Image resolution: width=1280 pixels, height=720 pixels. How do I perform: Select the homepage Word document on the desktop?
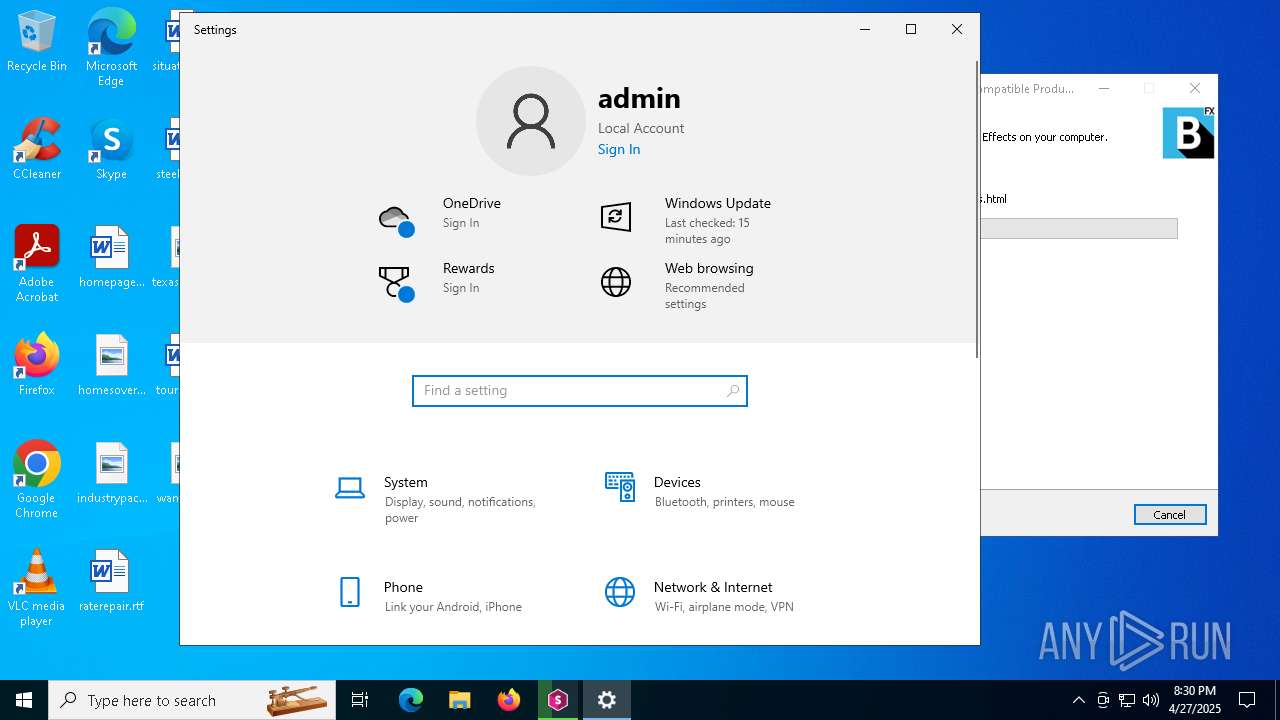click(111, 257)
